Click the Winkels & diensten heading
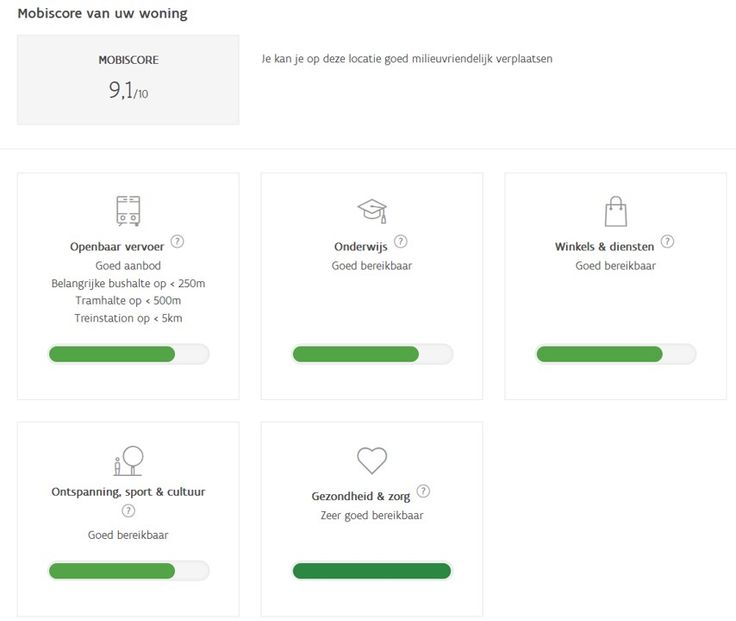This screenshot has width=736, height=621. [604, 246]
